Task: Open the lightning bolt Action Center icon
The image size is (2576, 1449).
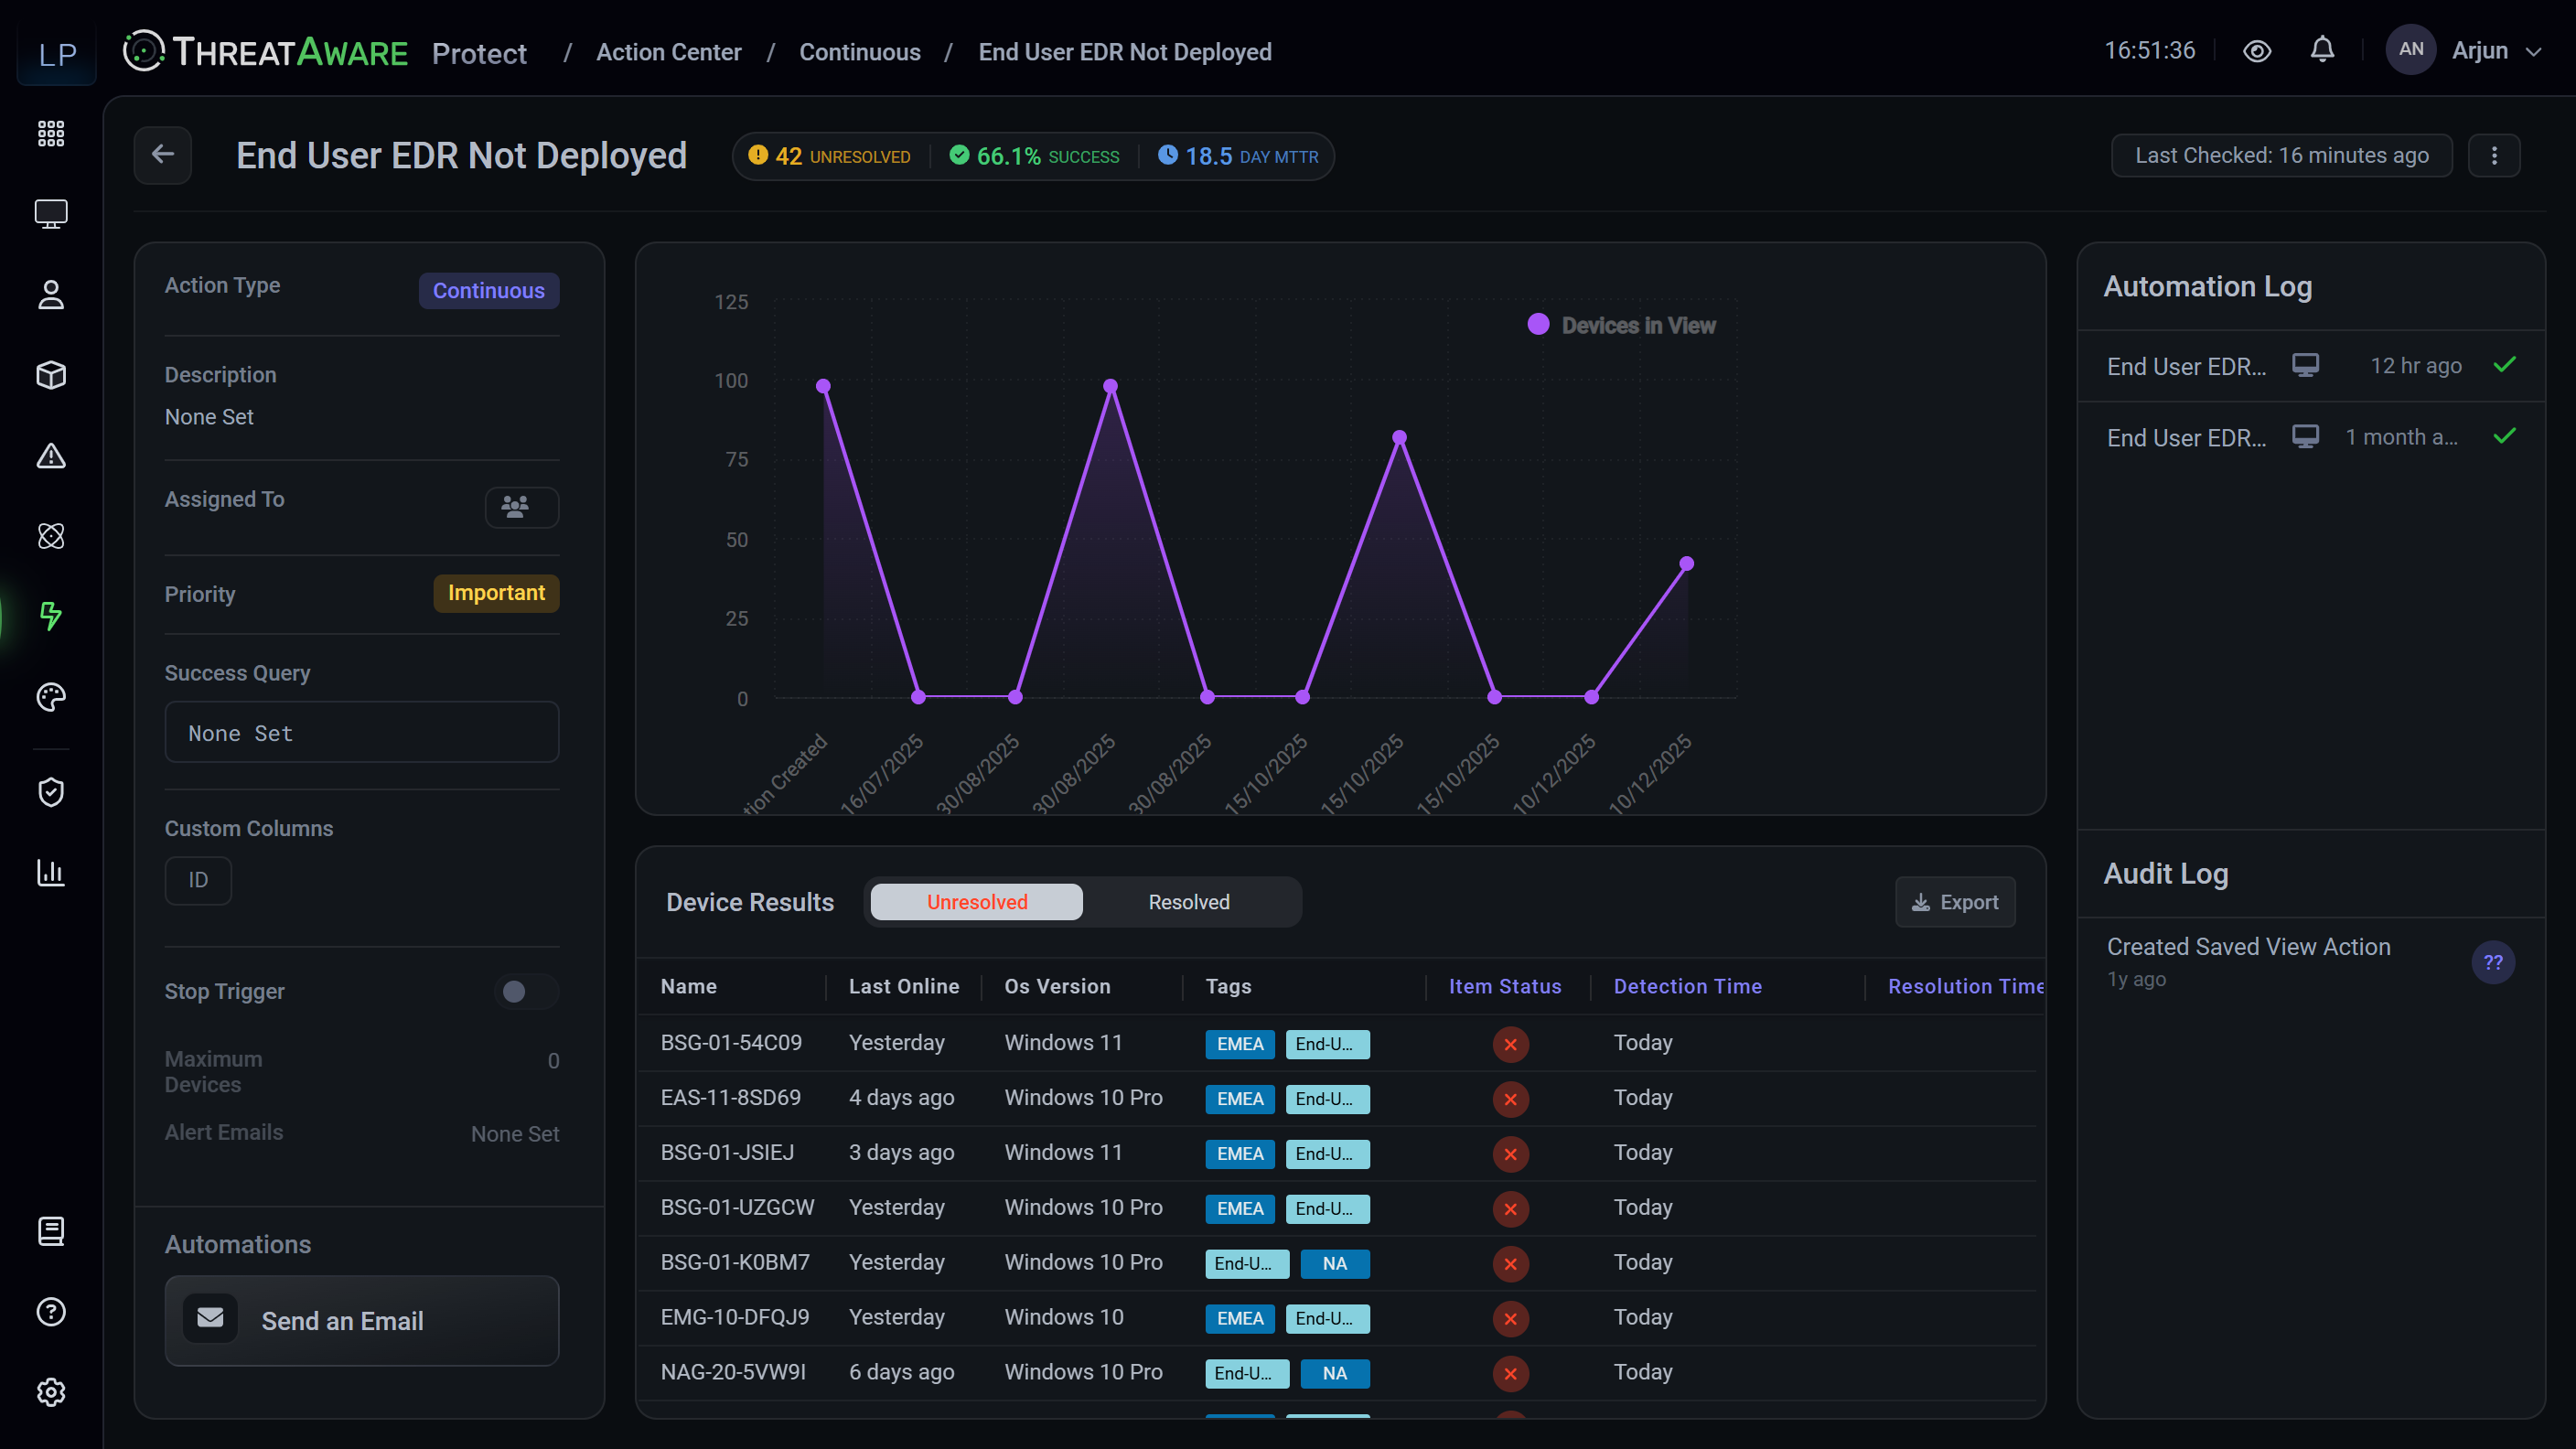Action: [51, 616]
